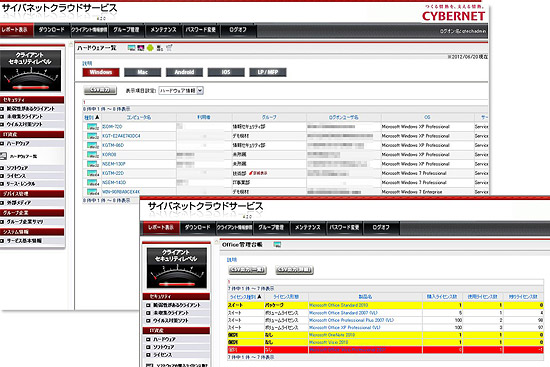550x367 pixels.
Task: Open パスワード変更 menu in the hardware window
Action: [x=201, y=30]
